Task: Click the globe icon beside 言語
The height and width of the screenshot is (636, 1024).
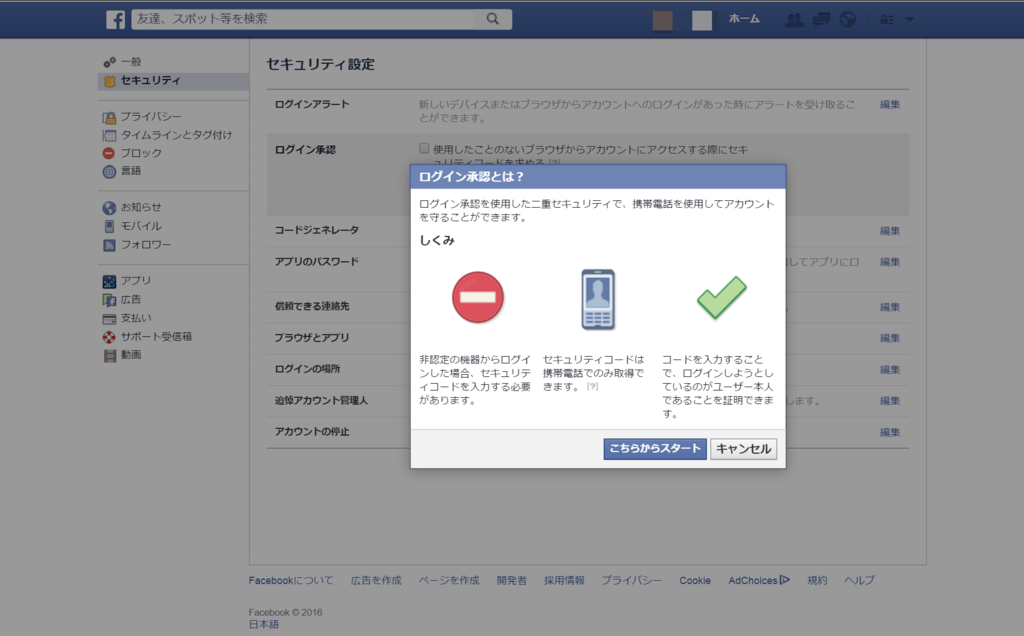Action: pos(109,171)
